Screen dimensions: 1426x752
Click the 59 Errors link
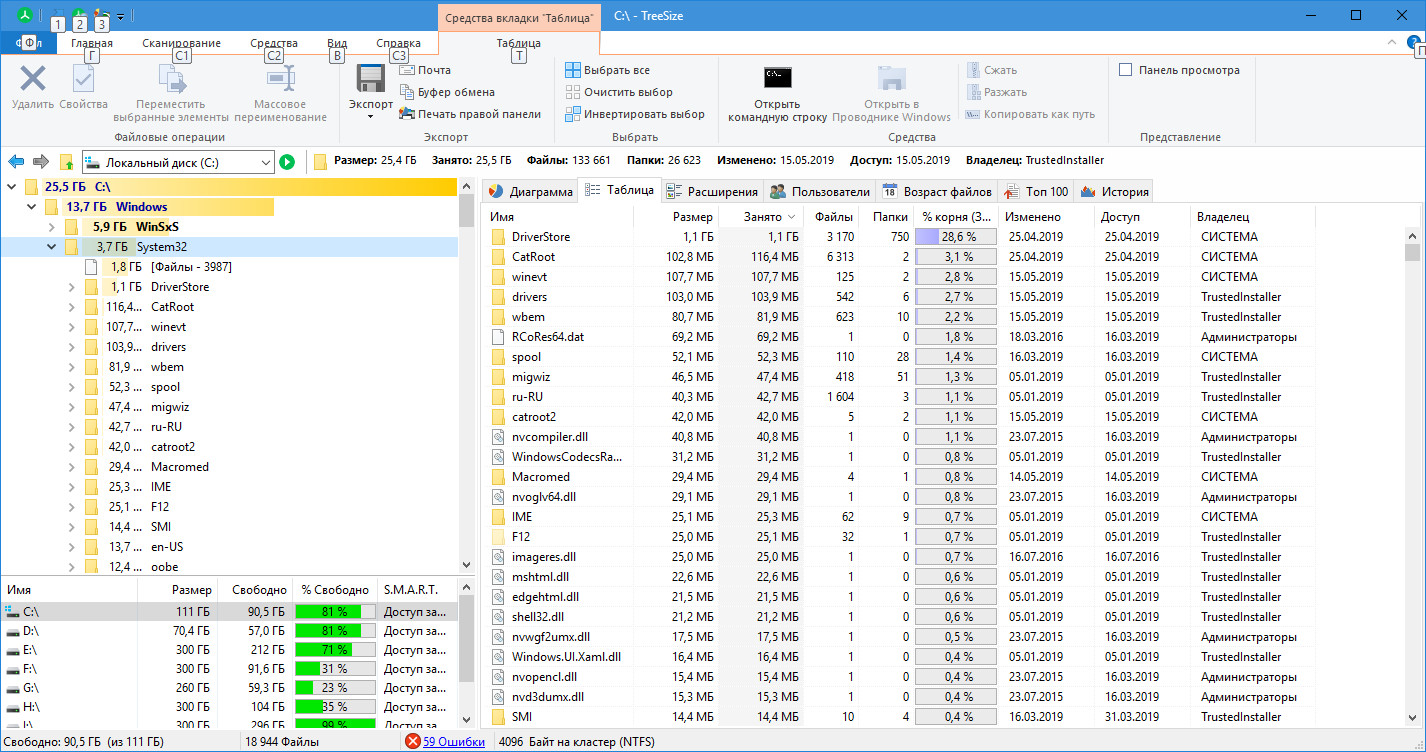(x=453, y=742)
